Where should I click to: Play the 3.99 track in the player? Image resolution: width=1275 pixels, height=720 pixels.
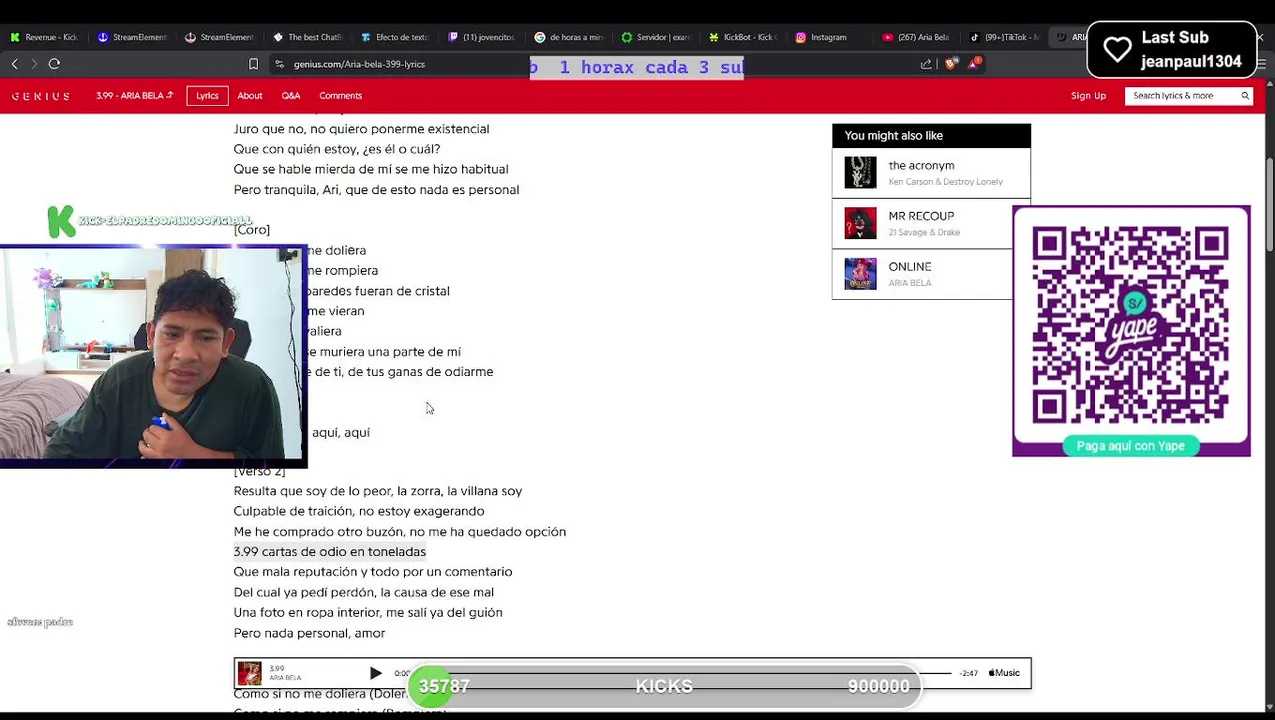point(376,673)
